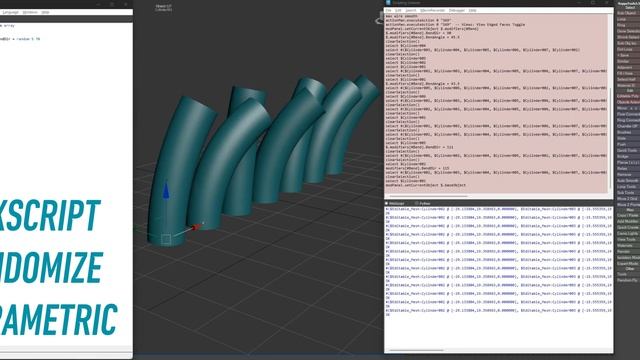Open the Language menu in the script editor
Viewport: 640px width, 360px height.
(11, 12)
